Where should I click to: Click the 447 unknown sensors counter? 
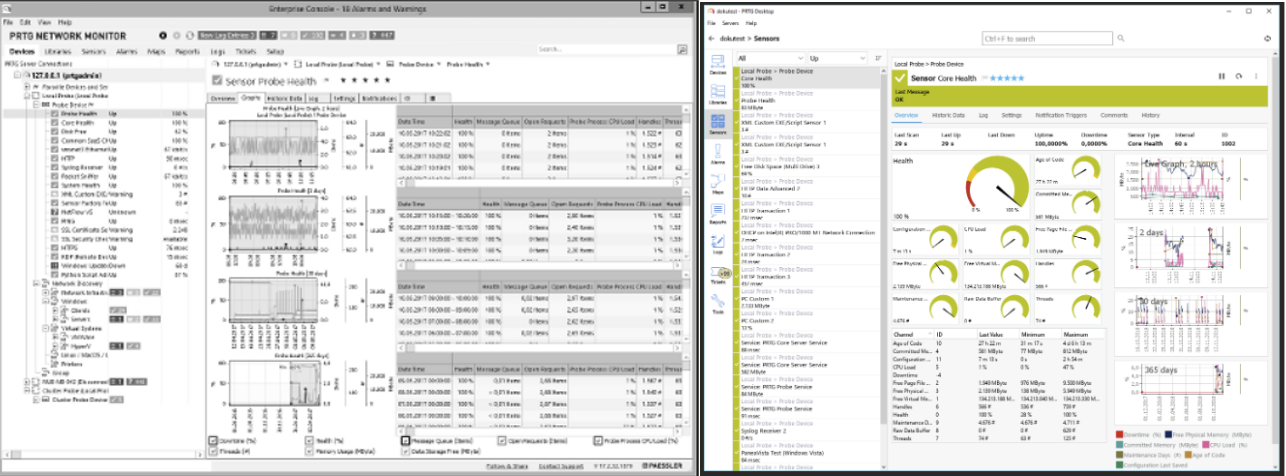point(382,35)
